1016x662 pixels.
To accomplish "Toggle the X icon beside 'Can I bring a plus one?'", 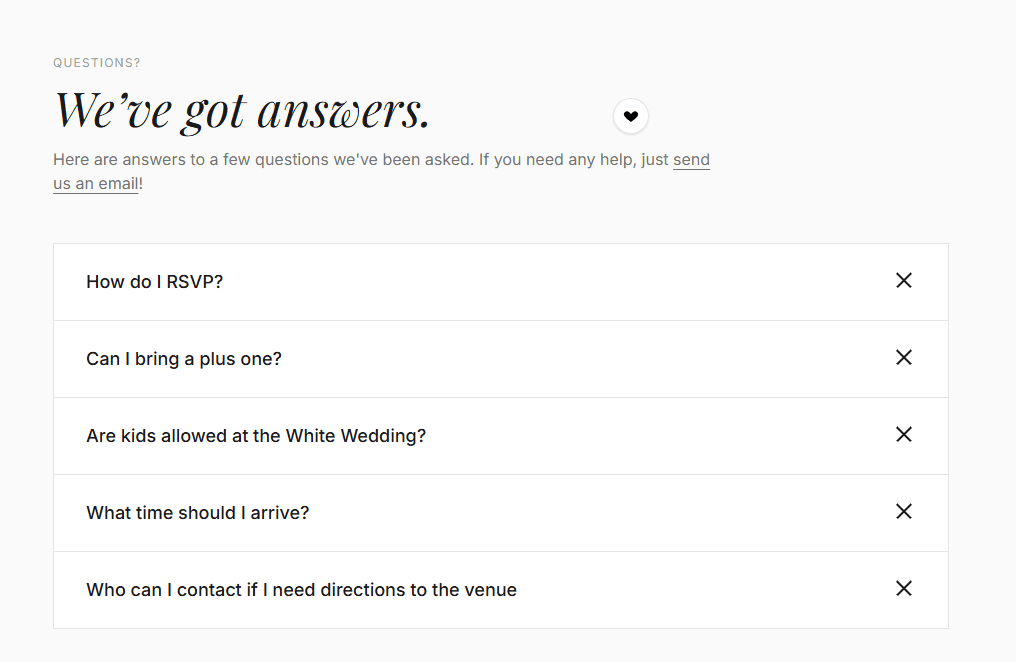I will point(904,358).
